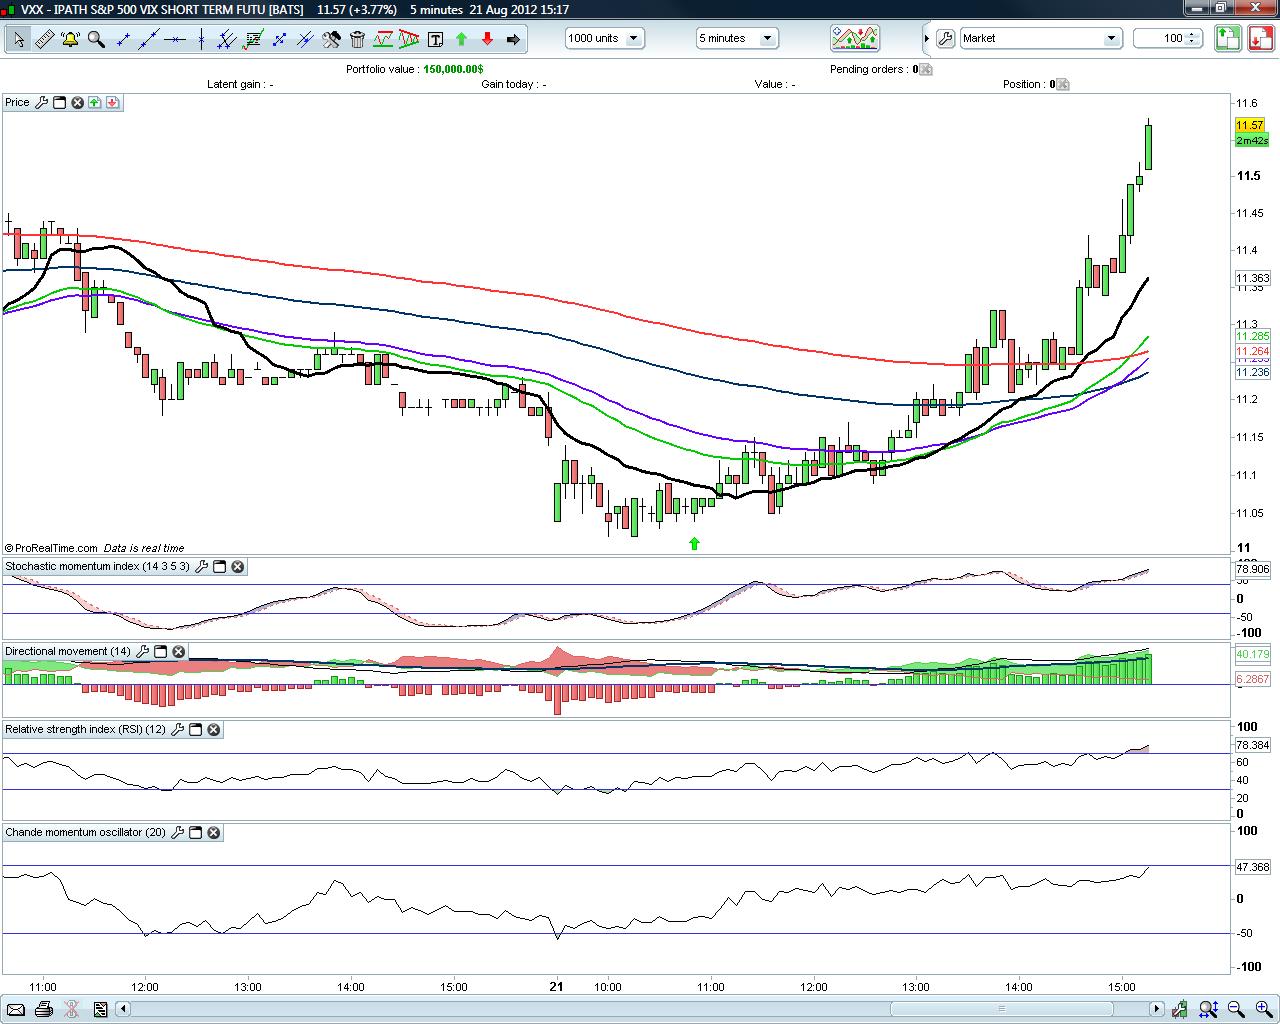Add a text annotation with the T tool
Viewport: 1280px width, 1024px height.
(435, 39)
